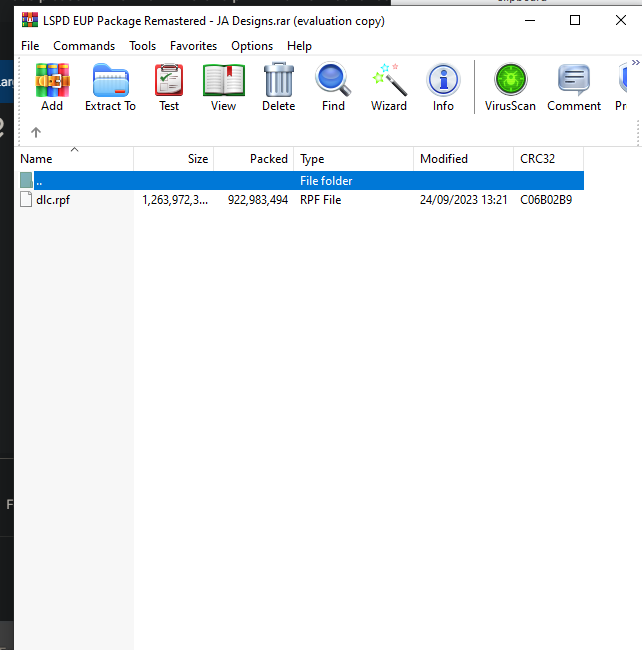Open the Tools menu
Viewport: 642px width, 650px height.
point(142,46)
